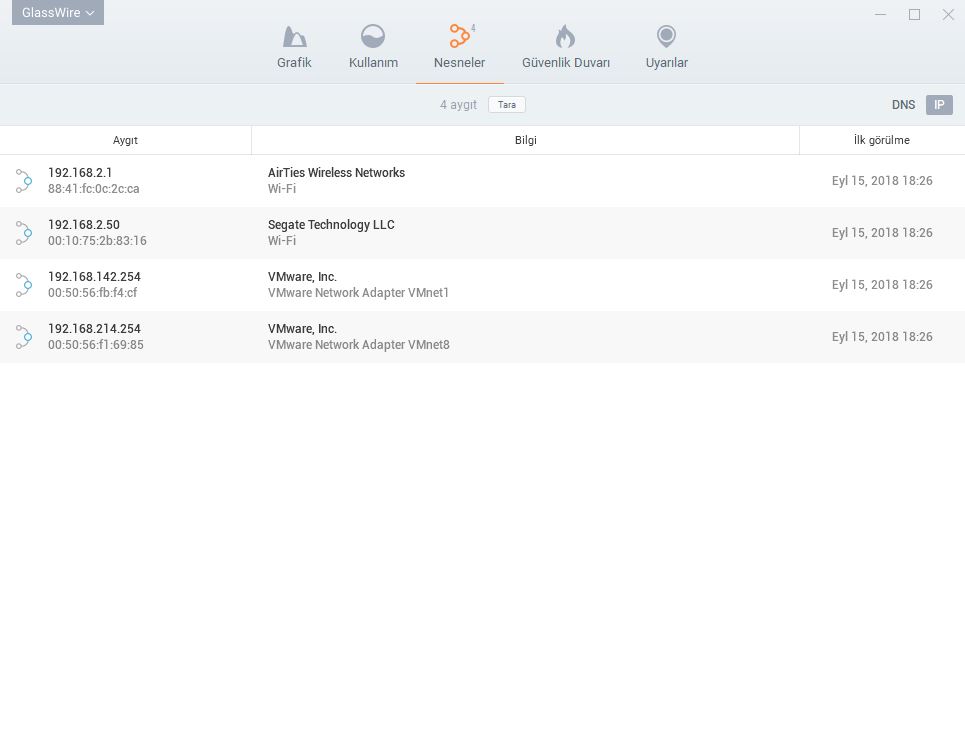Click VMware Network Adapter VMnet1 text
This screenshot has height=742, width=965.
[x=358, y=293]
